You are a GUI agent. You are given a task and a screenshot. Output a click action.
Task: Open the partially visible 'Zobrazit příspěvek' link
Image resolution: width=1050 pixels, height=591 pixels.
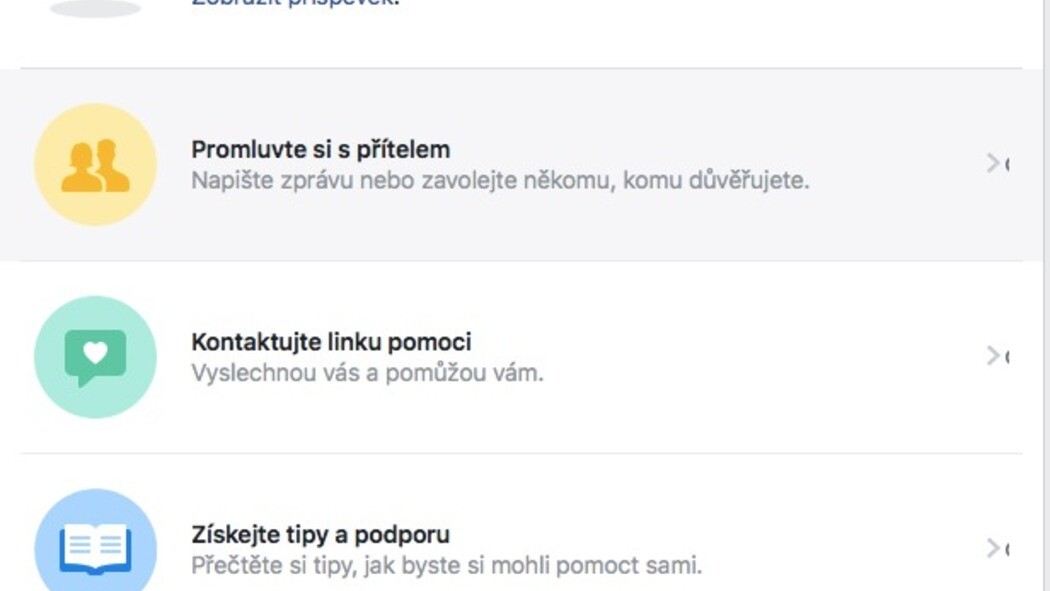[295, 3]
